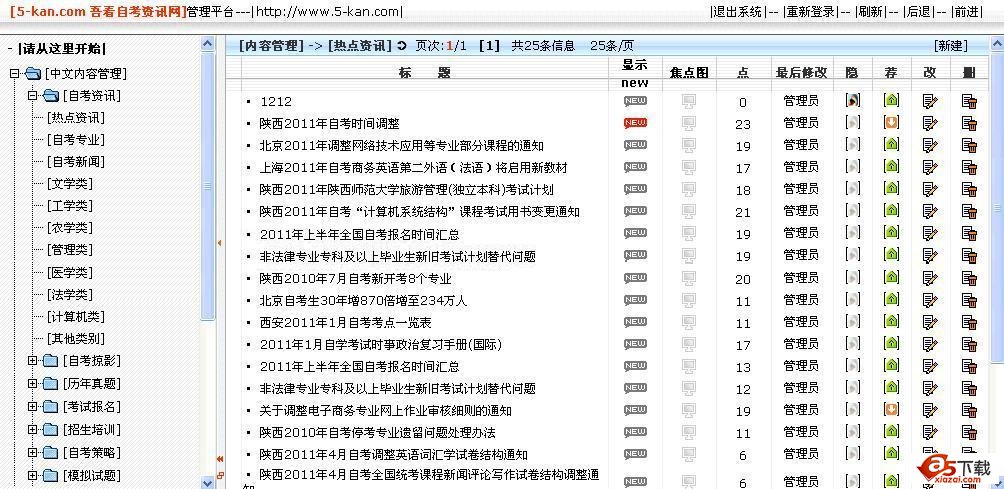The height and width of the screenshot is (489, 1004).
Task: Click the 新建 button
Action: [951, 46]
